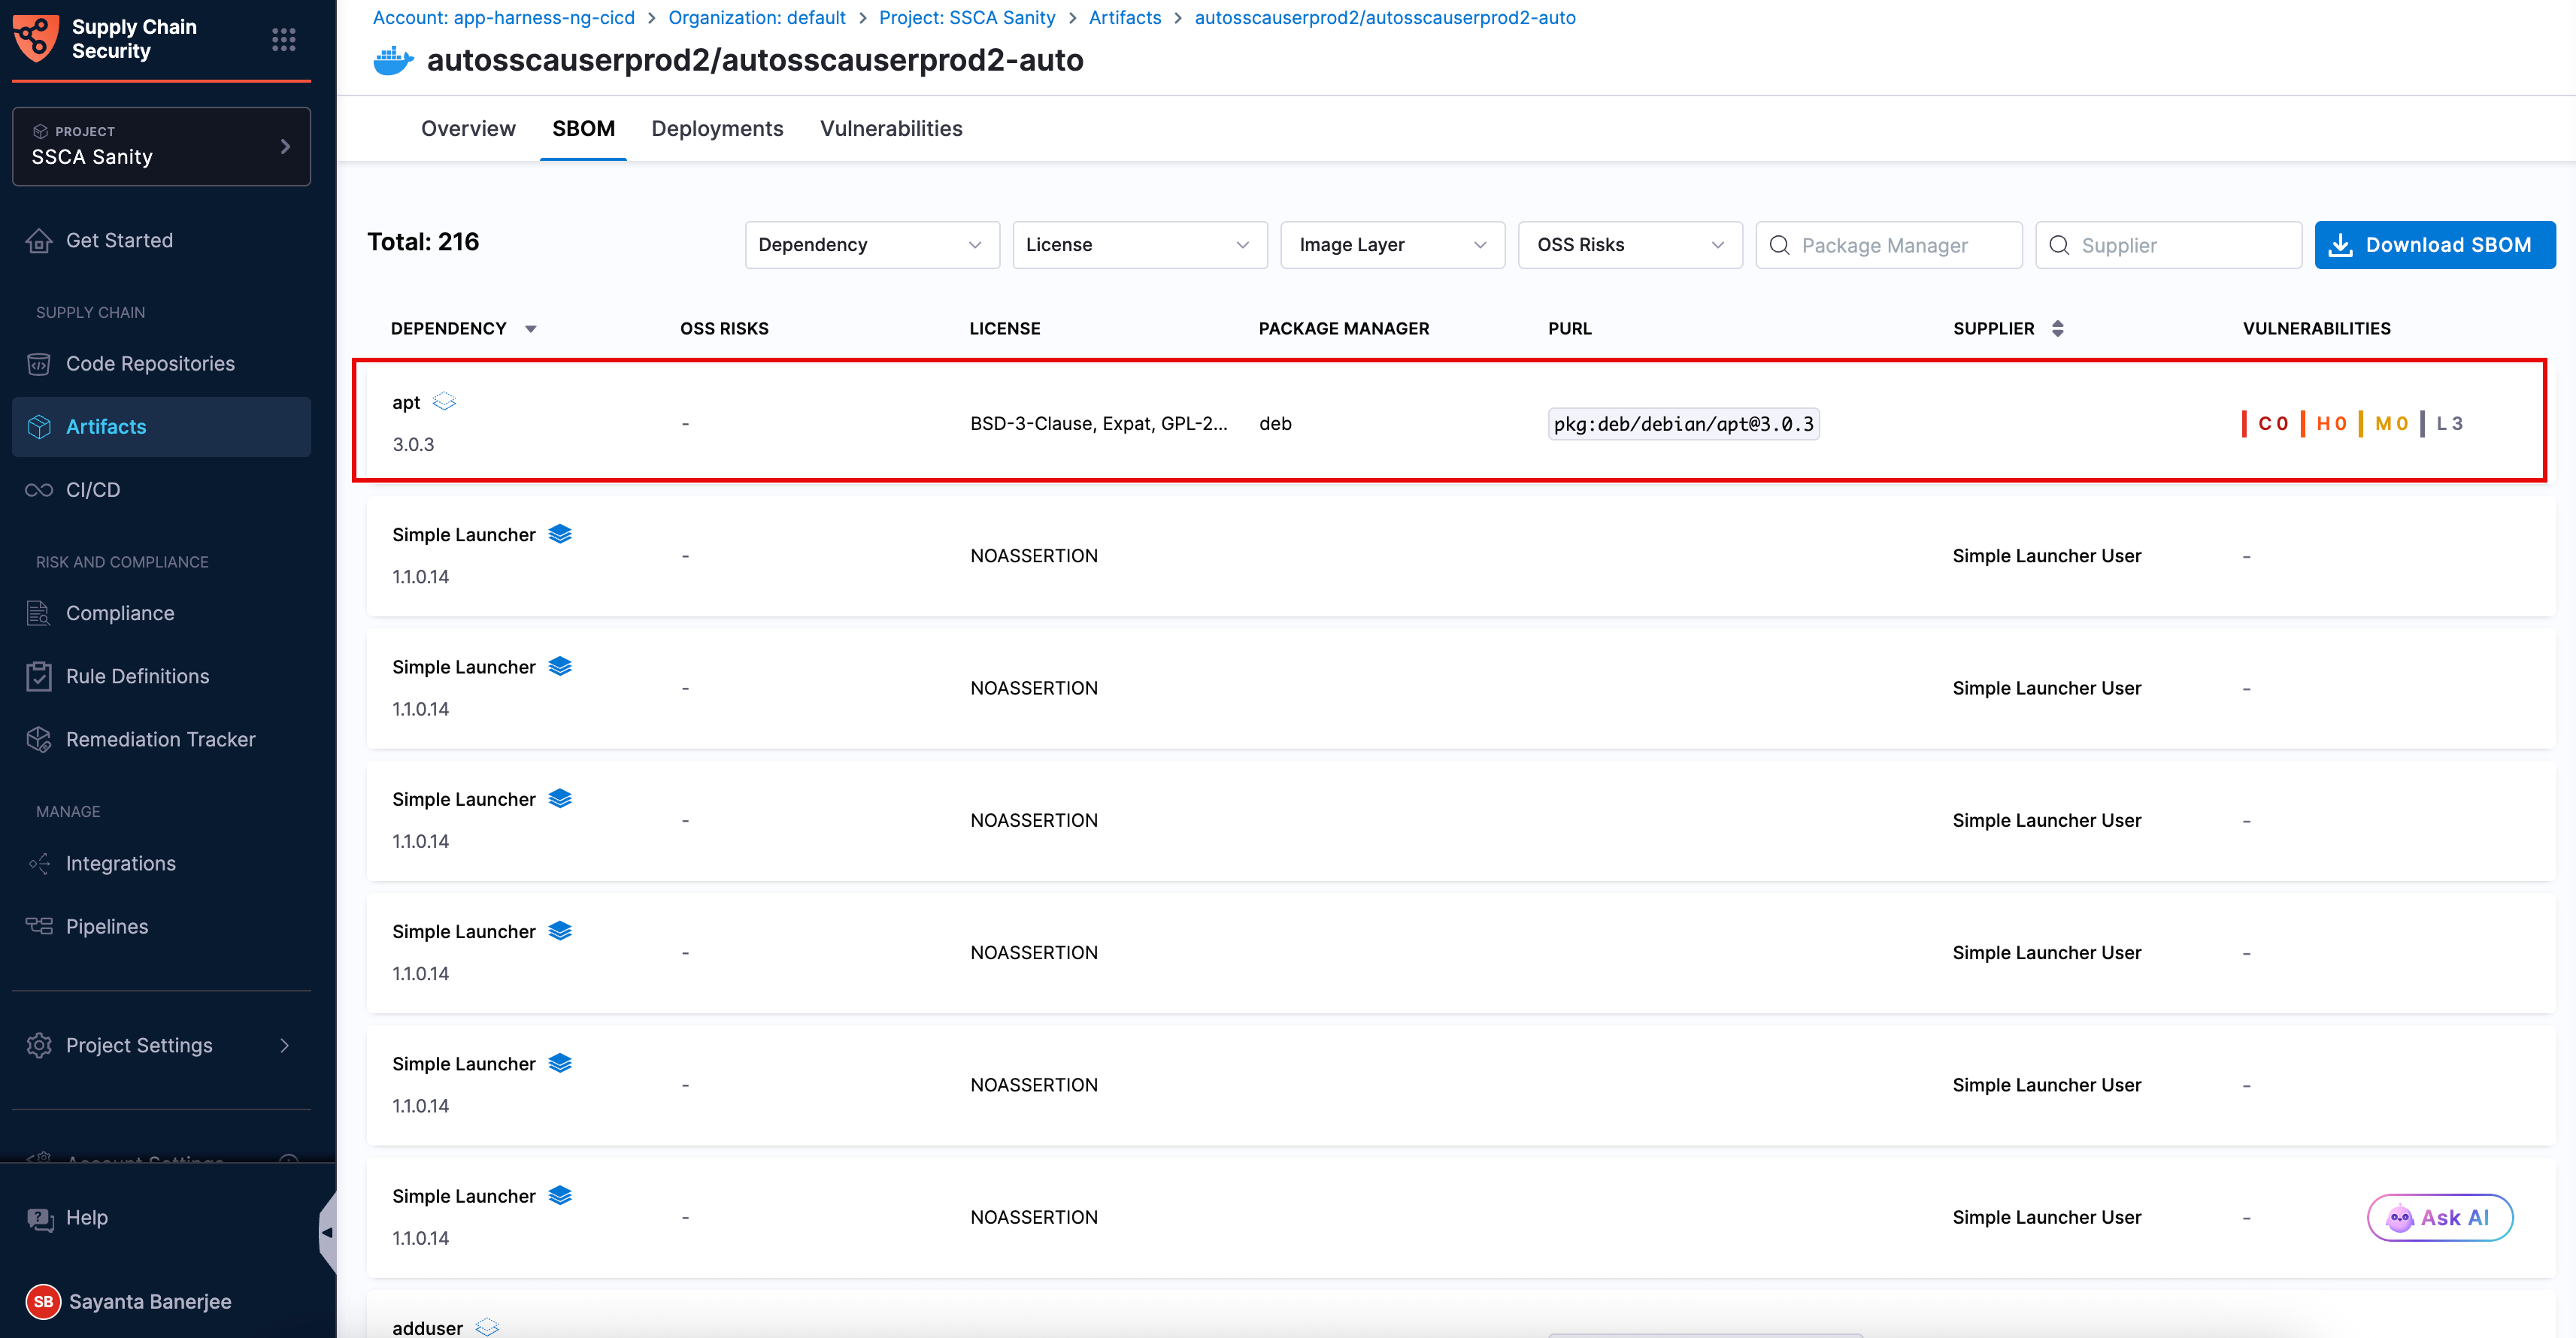Expand the SSCA Sanity project selector

pyautogui.click(x=161, y=146)
